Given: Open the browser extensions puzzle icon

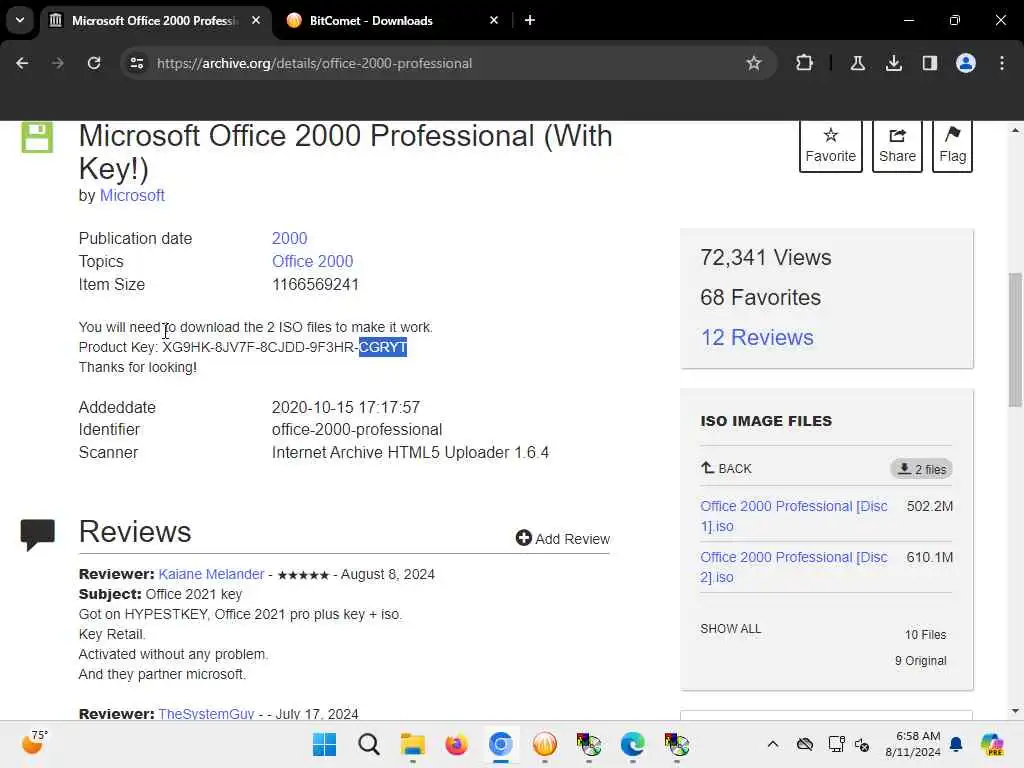Looking at the screenshot, I should pyautogui.click(x=805, y=63).
